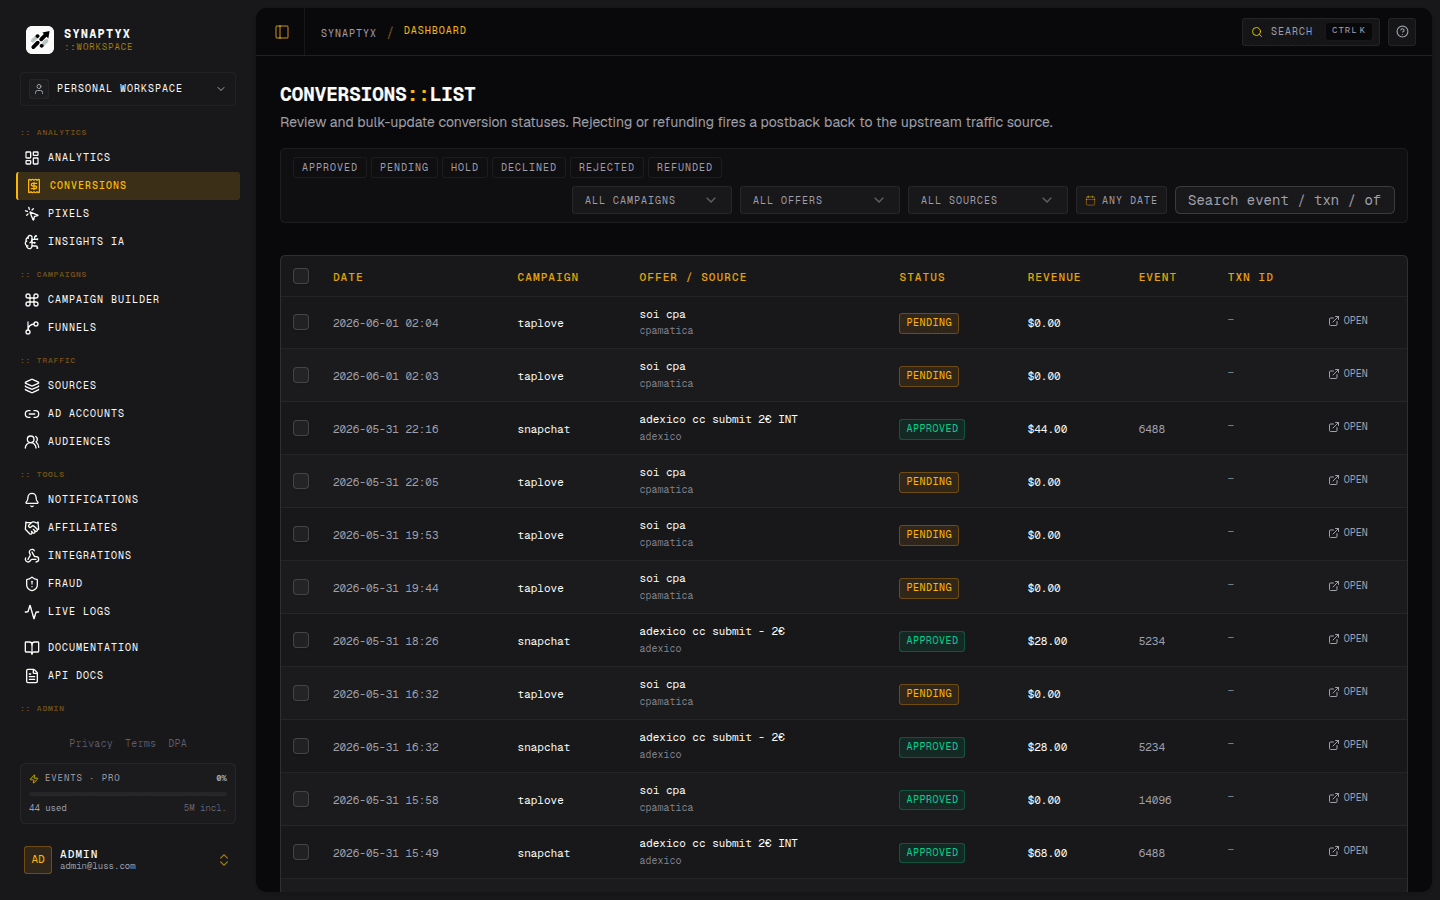Check the 2026-05-31 22:05 row checkbox
Screen dimensions: 1440x900
301,481
